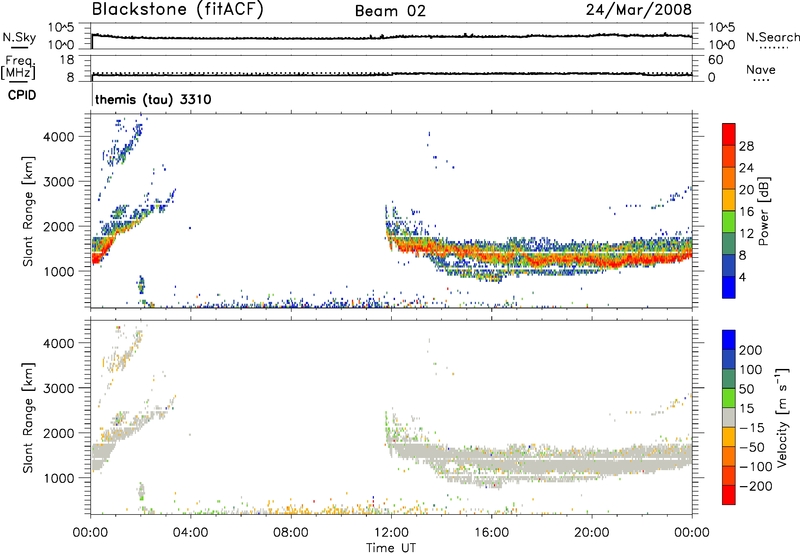Click the '04:00' time tick label
The width and height of the screenshot is (800, 554).
click(x=190, y=533)
